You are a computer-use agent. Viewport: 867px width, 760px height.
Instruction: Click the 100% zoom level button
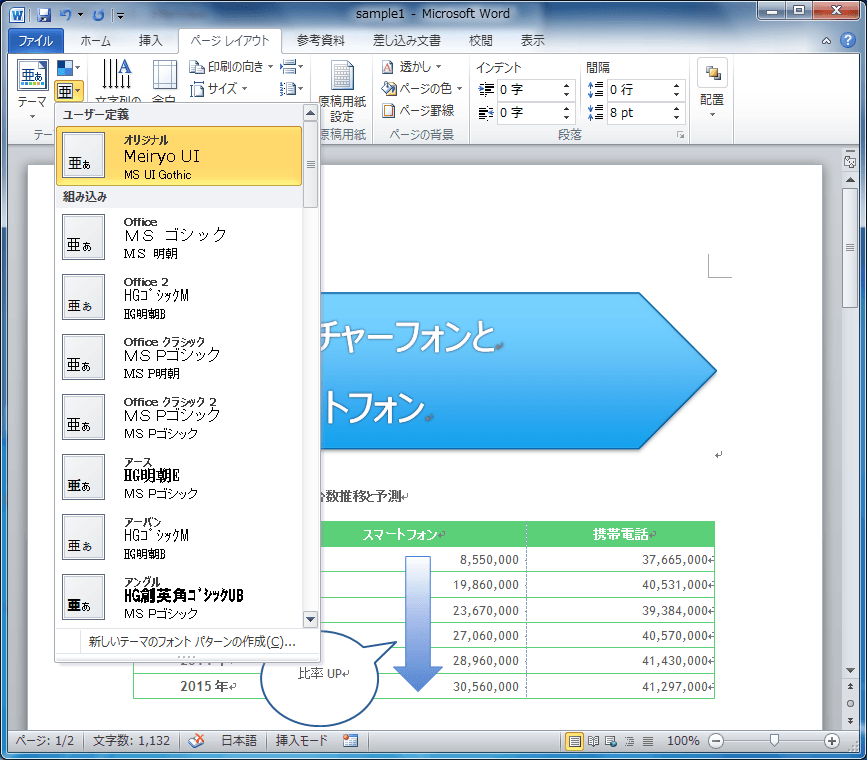point(683,741)
